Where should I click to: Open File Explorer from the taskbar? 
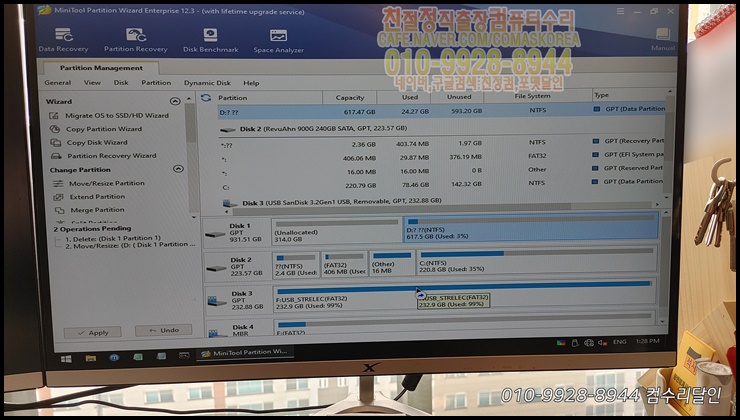91,358
